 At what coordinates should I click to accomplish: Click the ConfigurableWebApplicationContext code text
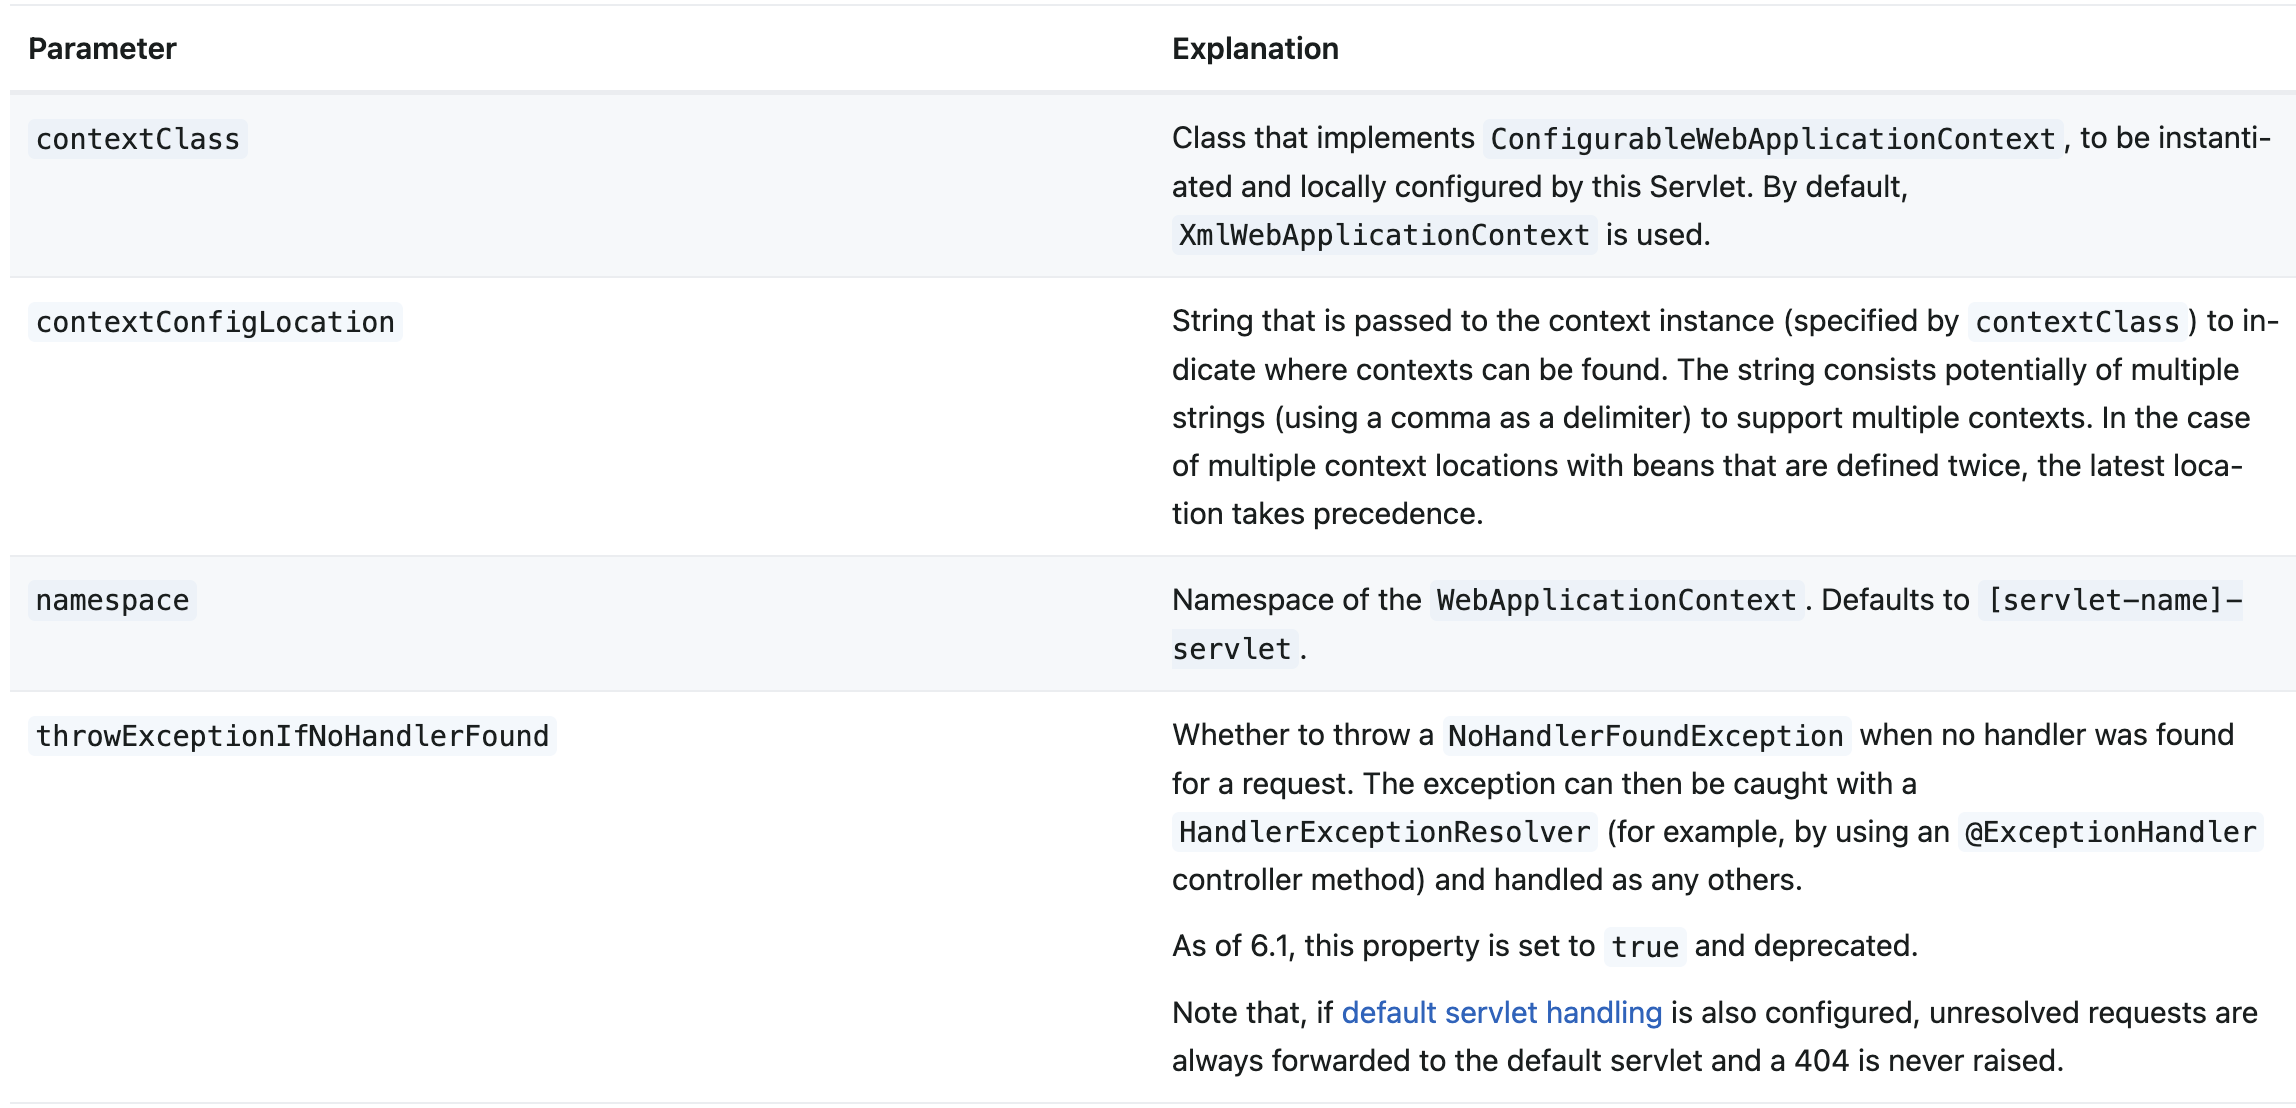(1772, 139)
